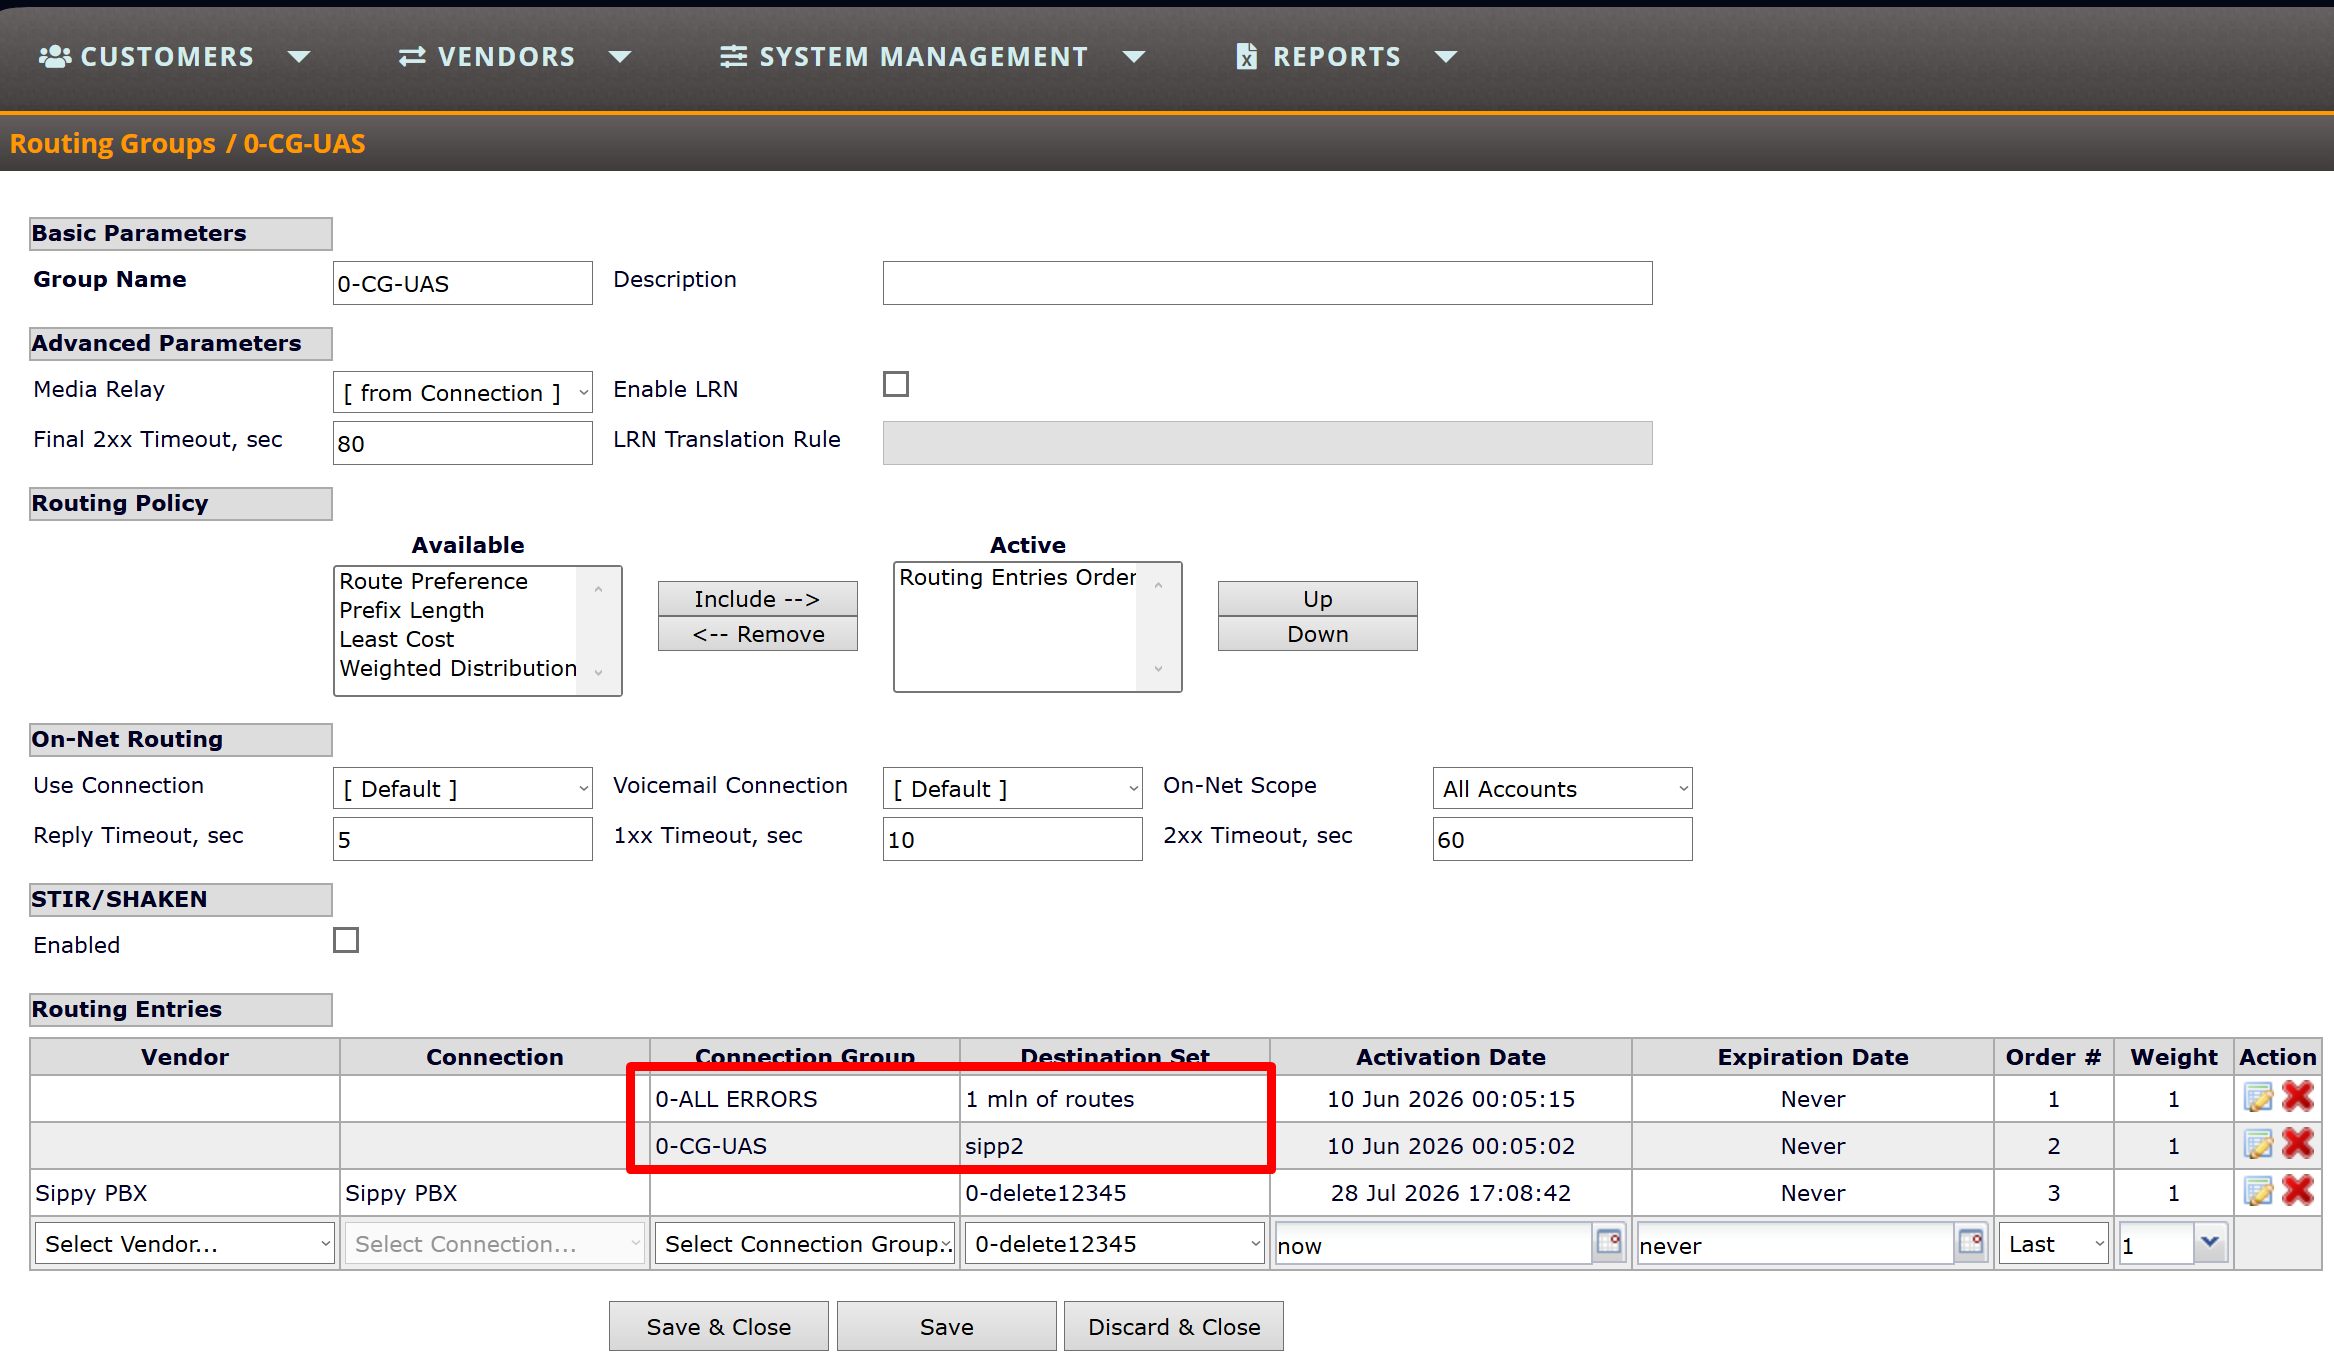Edit the 0-ALL ERRORS routing entry

pyautogui.click(x=2259, y=1098)
